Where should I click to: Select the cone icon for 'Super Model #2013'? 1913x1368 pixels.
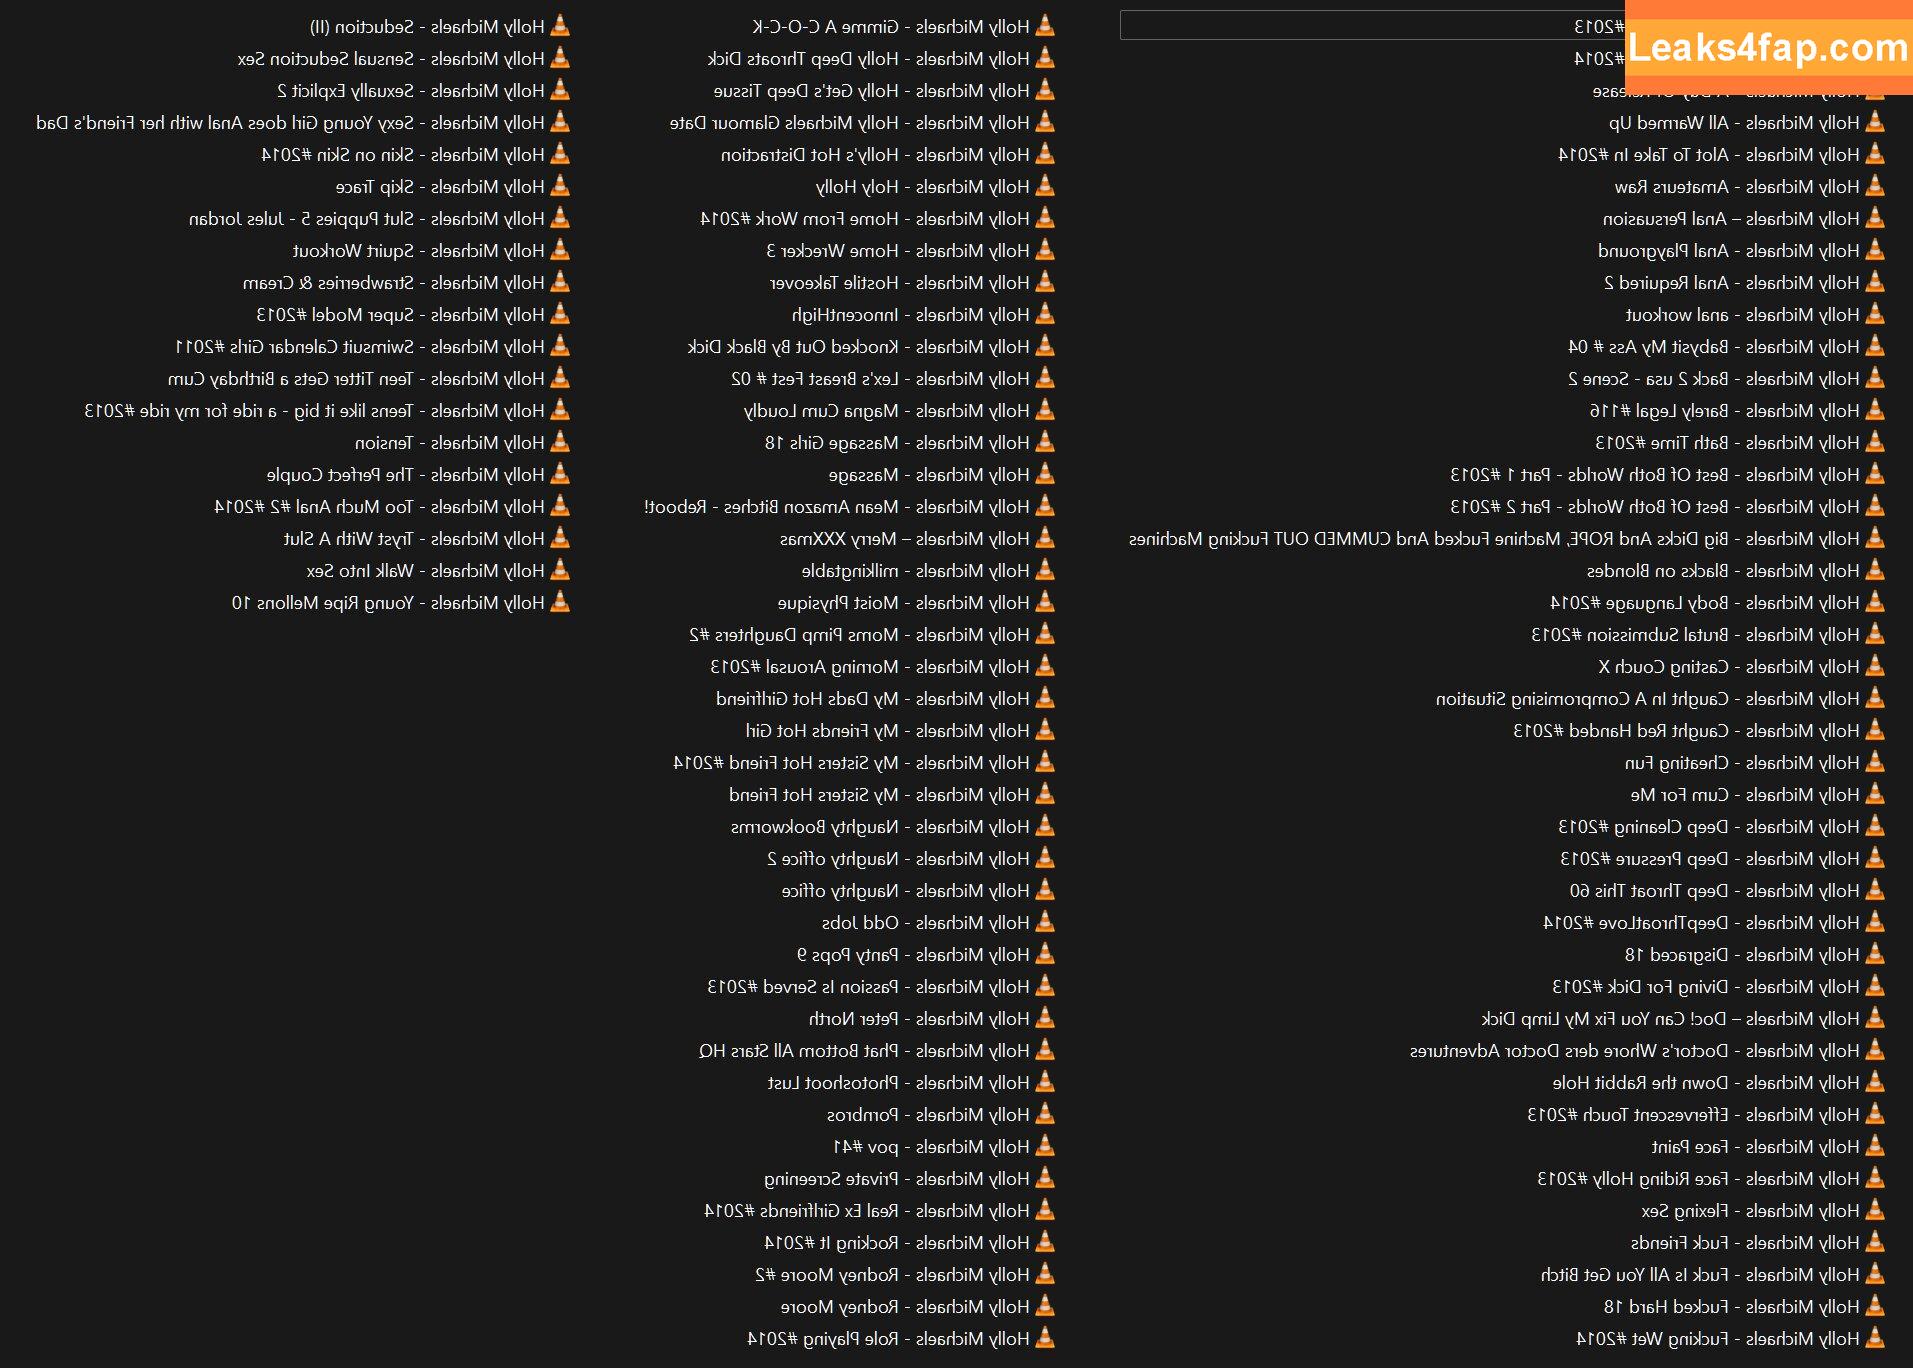561,314
